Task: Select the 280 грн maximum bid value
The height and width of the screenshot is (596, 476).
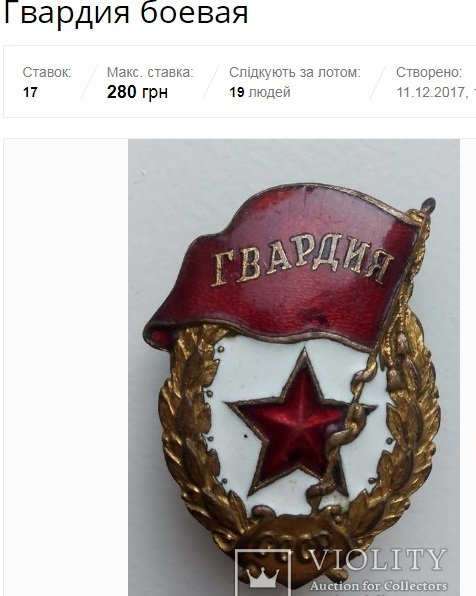Action: click(137, 92)
